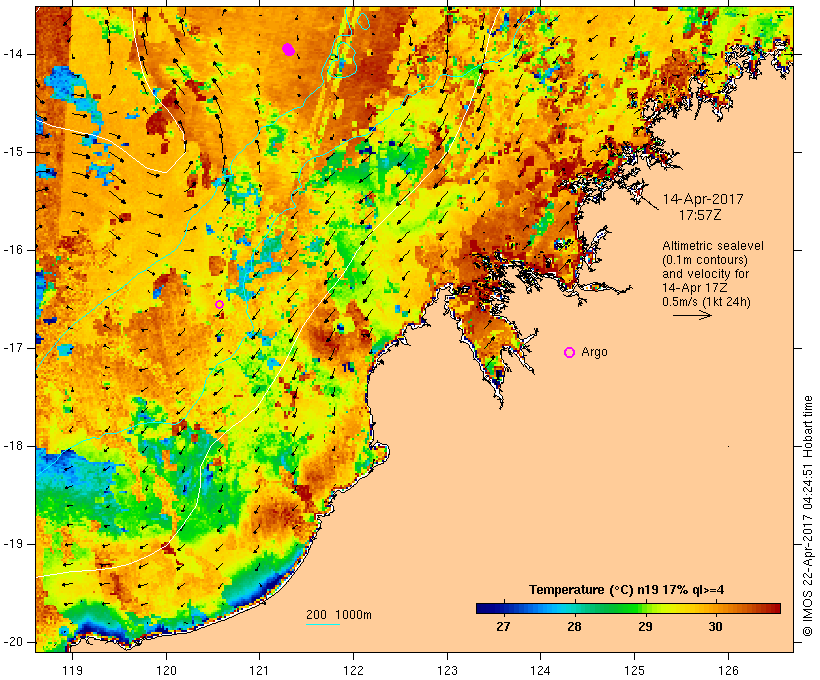Image resolution: width=820 pixels, height=680 pixels.
Task: Click the solid magenta Argo float marker
Action: (289, 50)
